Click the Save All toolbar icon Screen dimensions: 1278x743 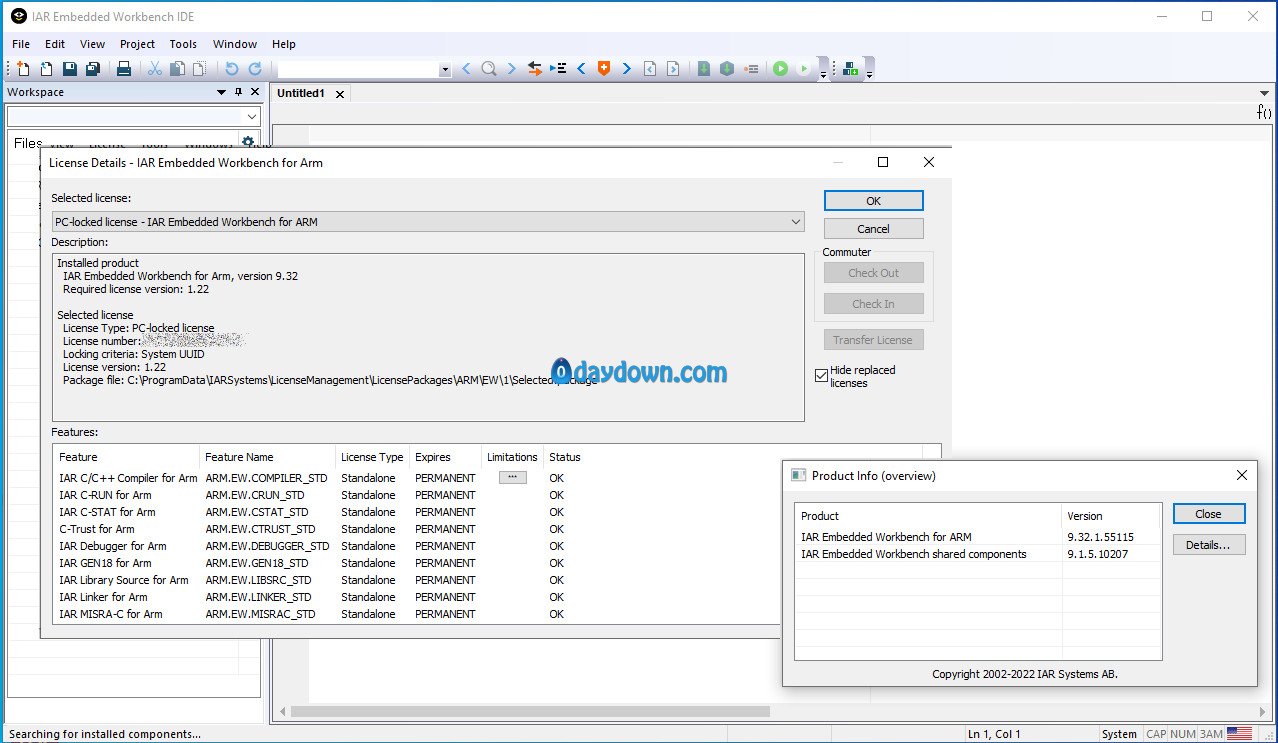pos(93,69)
